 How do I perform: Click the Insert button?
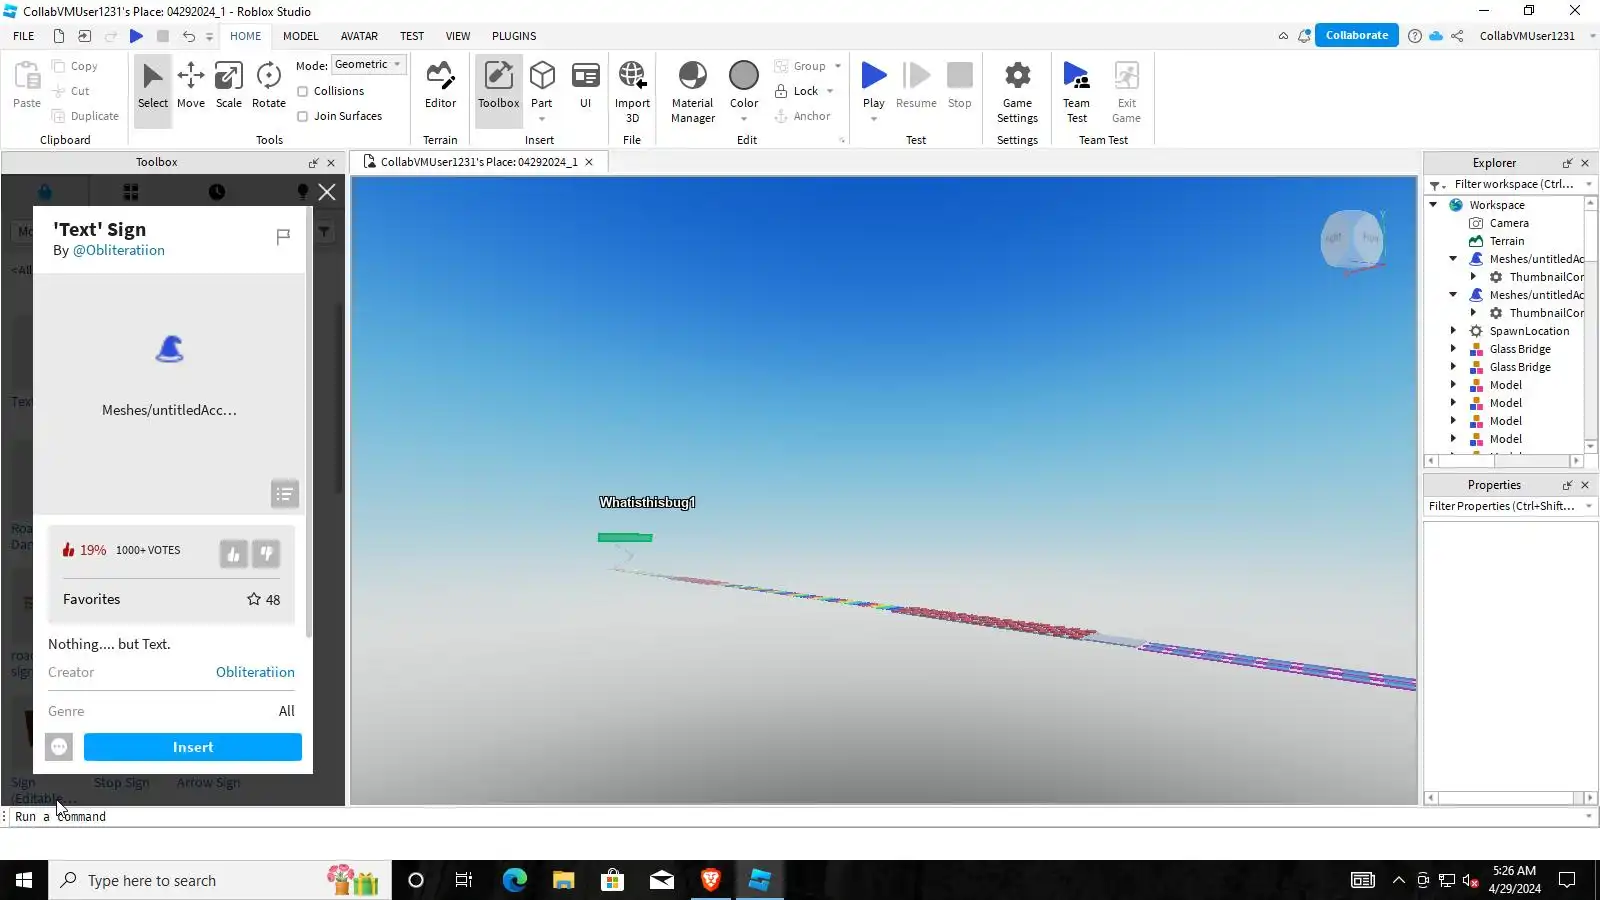point(193,747)
